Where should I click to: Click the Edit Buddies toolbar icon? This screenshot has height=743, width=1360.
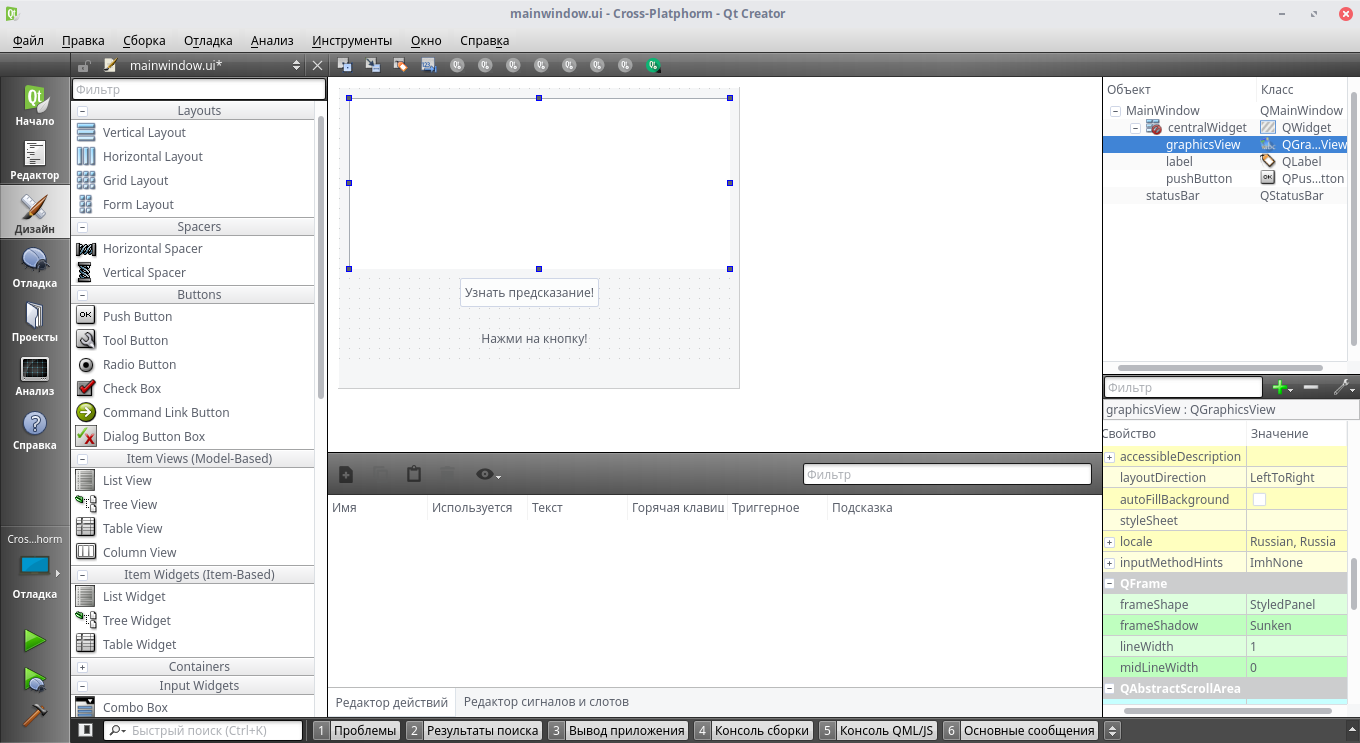tap(401, 65)
